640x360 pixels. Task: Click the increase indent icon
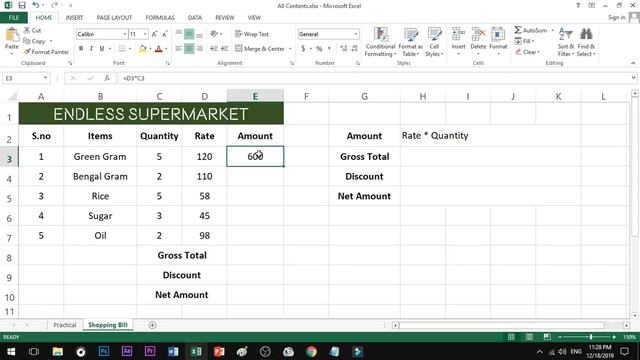pos(224,49)
